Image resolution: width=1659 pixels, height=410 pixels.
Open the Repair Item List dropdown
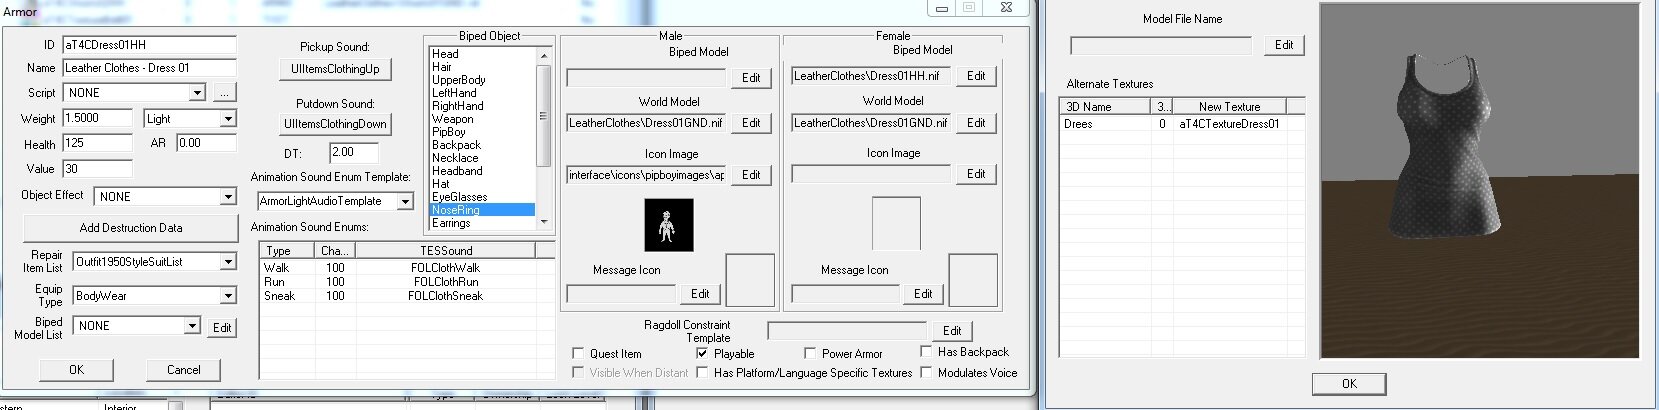coord(228,262)
